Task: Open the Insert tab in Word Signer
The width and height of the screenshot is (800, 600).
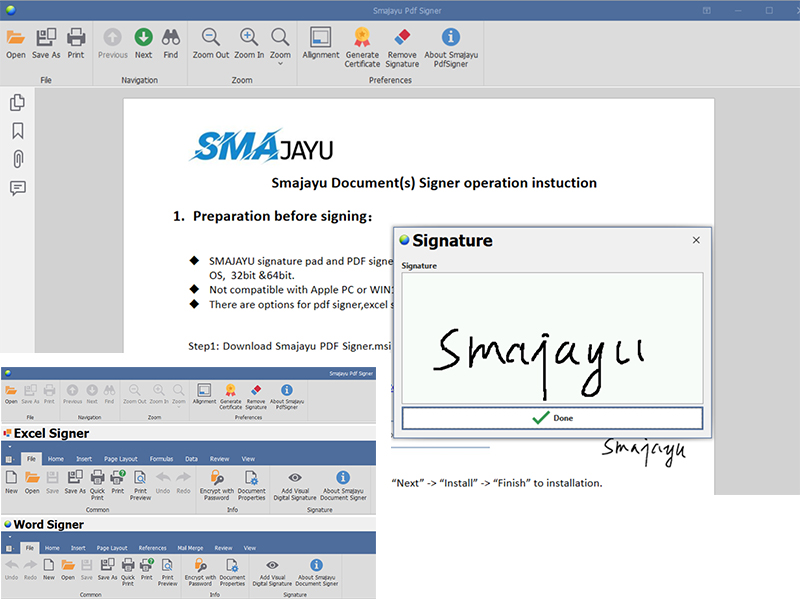Action: point(78,548)
